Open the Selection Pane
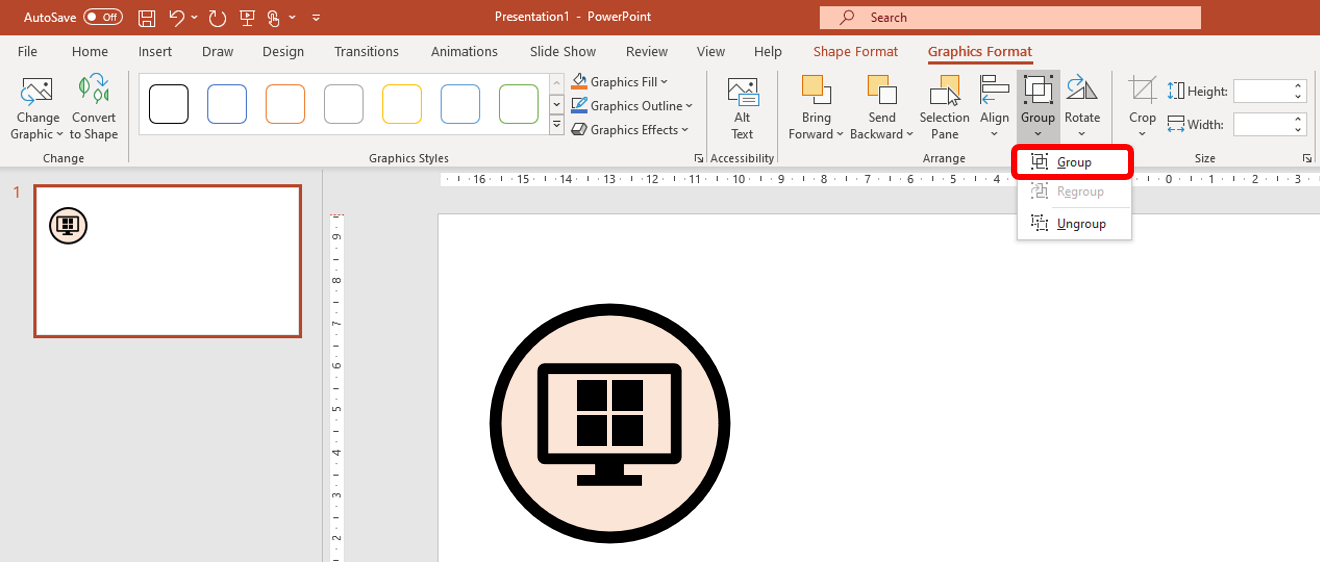Image resolution: width=1320 pixels, height=563 pixels. pyautogui.click(x=944, y=108)
